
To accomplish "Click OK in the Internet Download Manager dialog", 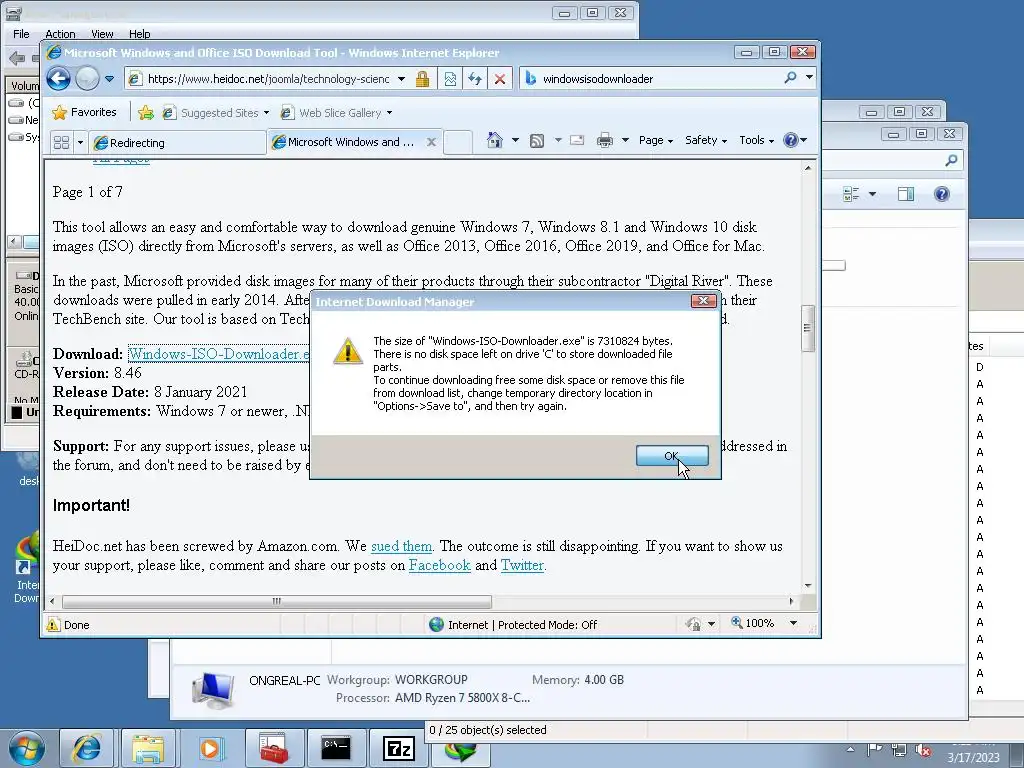I will [x=672, y=456].
